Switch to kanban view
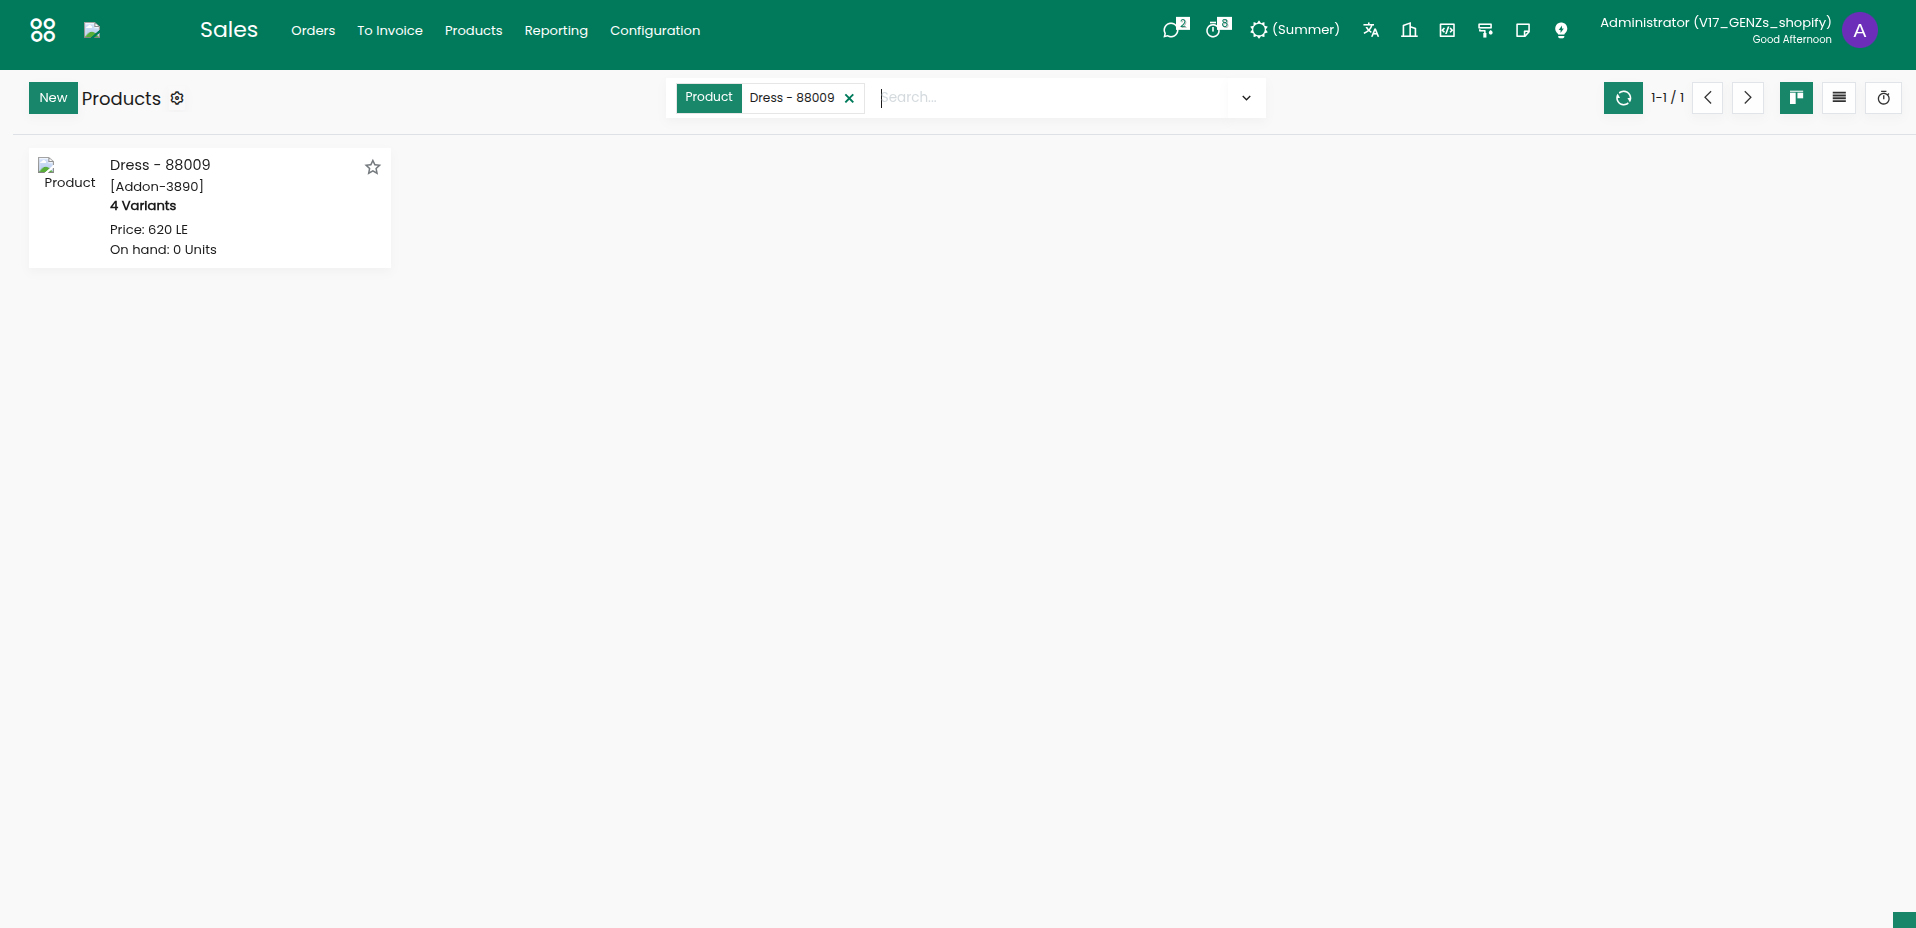 tap(1796, 98)
